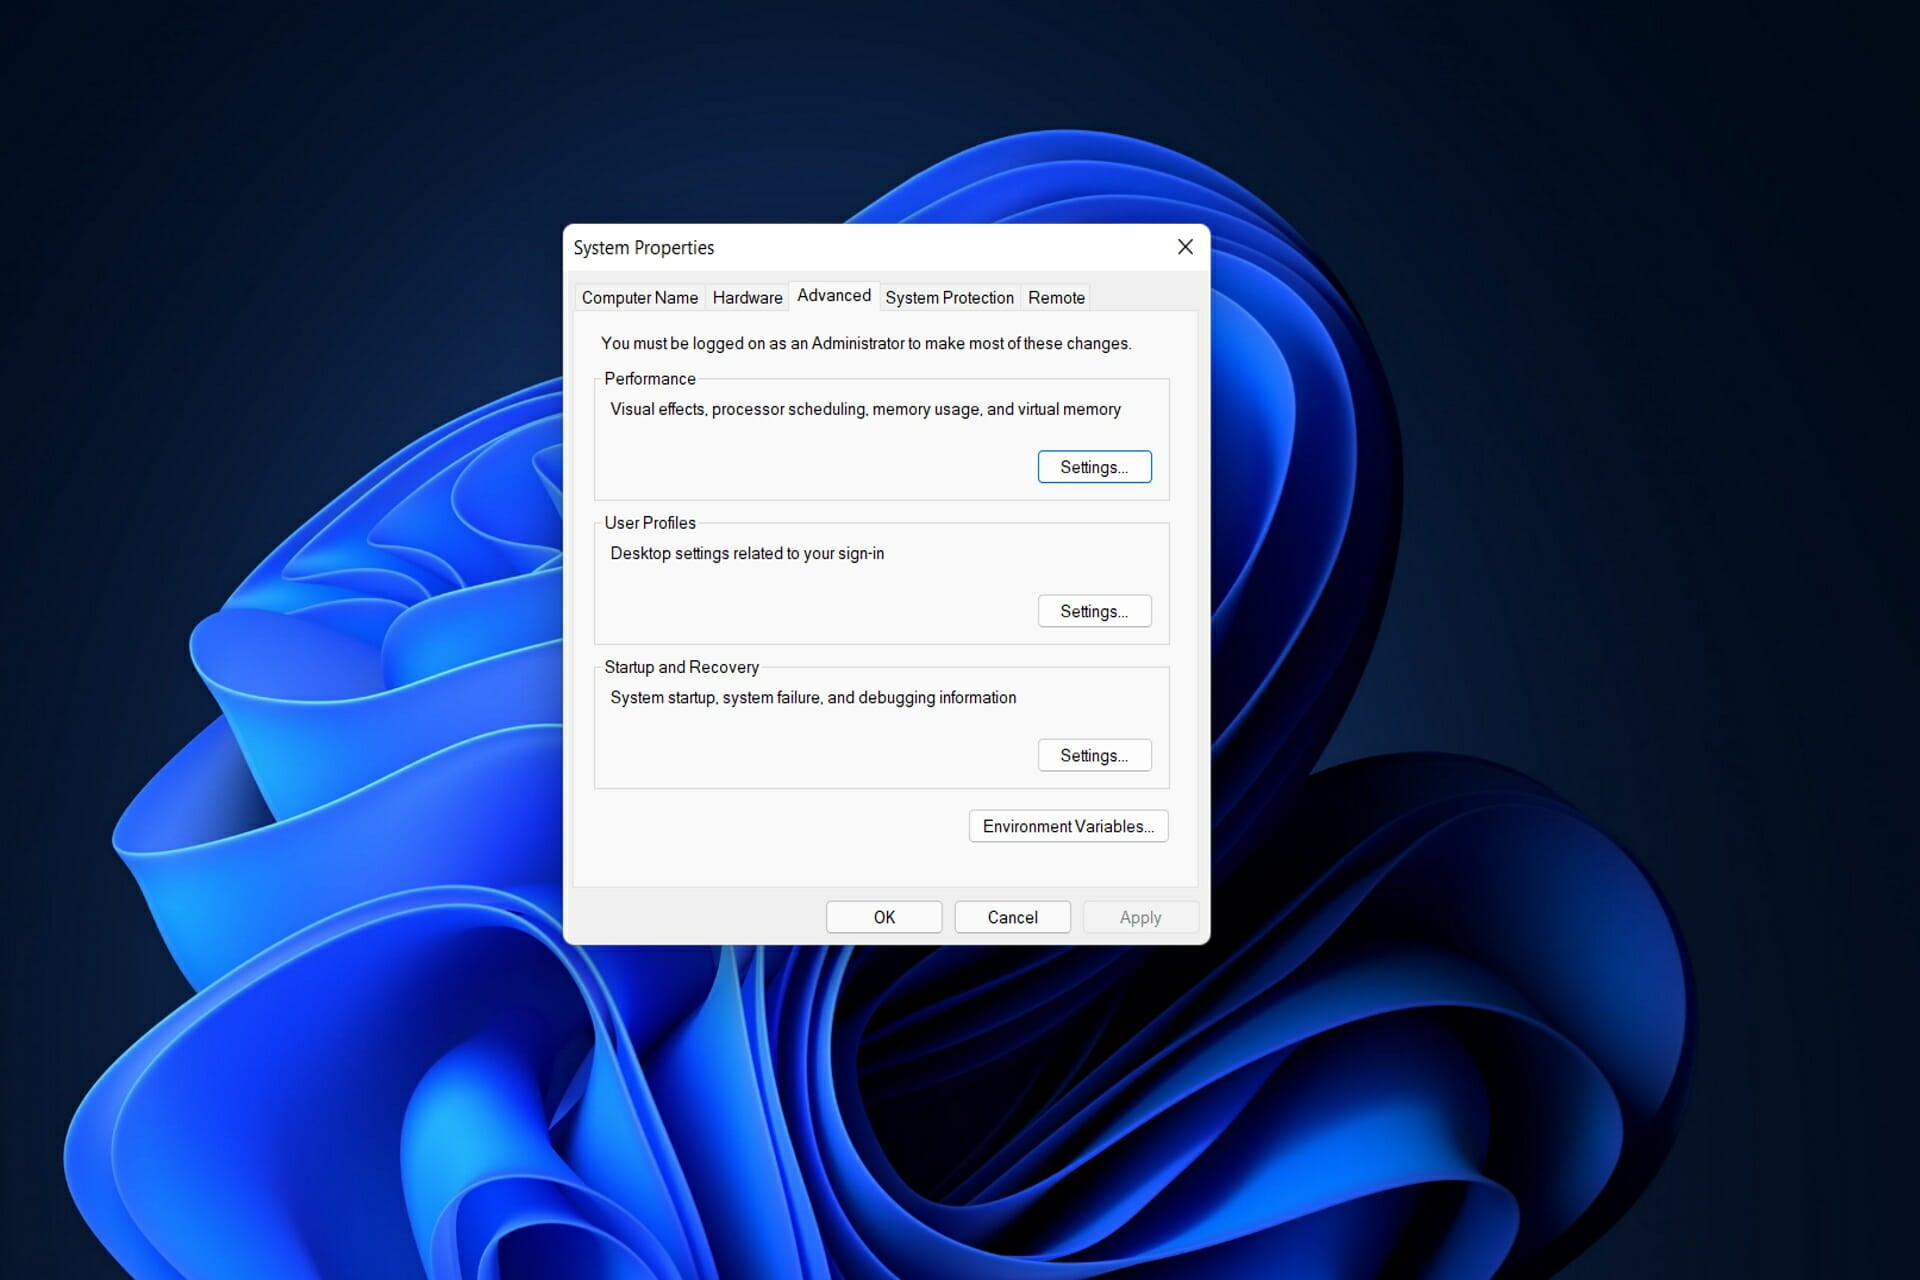The height and width of the screenshot is (1280, 1920).
Task: Confirm changes with OK
Action: point(883,916)
